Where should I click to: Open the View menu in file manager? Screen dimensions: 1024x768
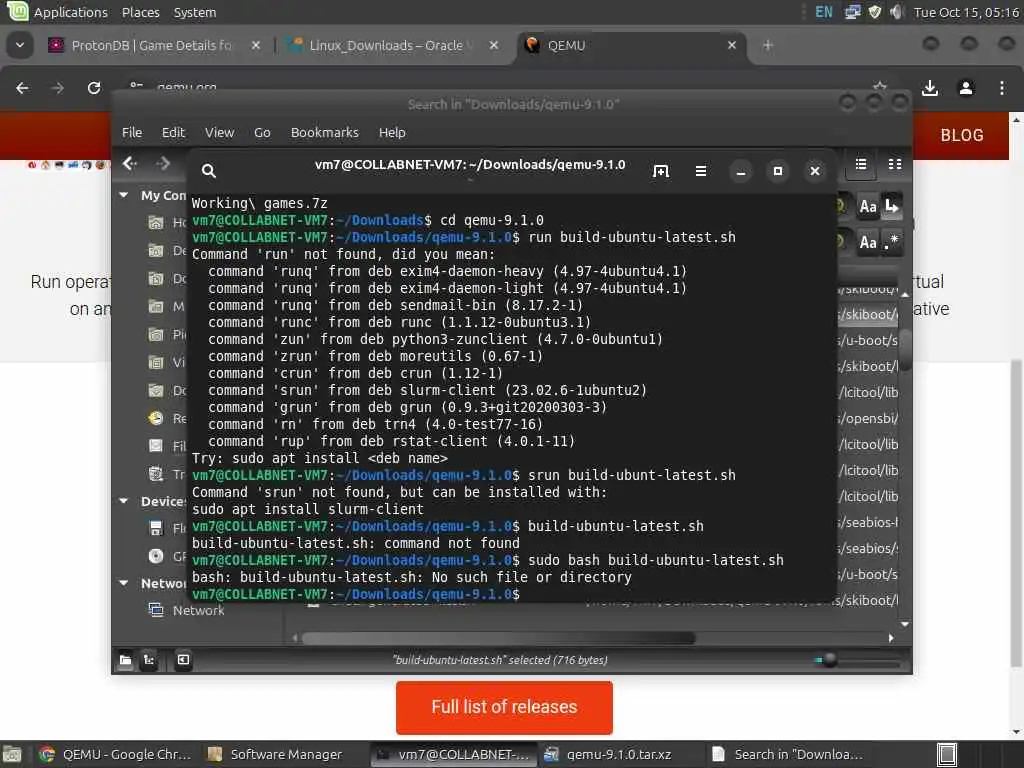(219, 133)
